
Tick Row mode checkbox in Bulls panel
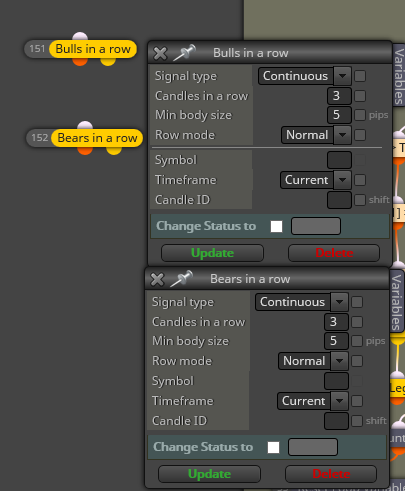pyautogui.click(x=360, y=135)
